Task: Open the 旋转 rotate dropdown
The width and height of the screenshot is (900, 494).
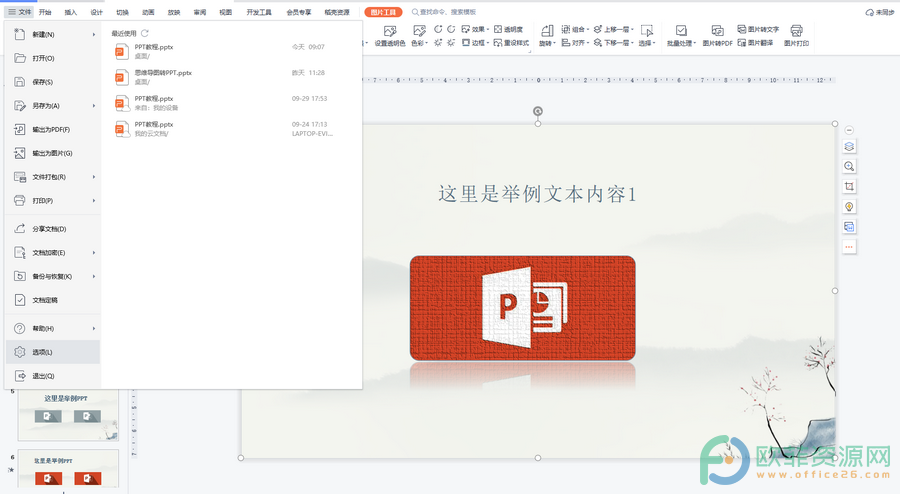Action: (x=547, y=36)
